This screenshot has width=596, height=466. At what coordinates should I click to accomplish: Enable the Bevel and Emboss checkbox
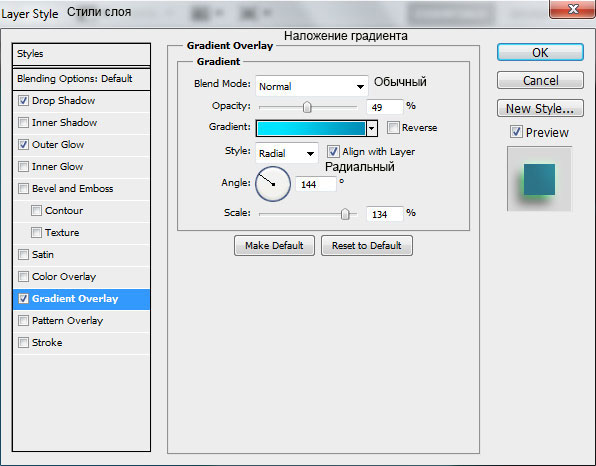[23, 189]
